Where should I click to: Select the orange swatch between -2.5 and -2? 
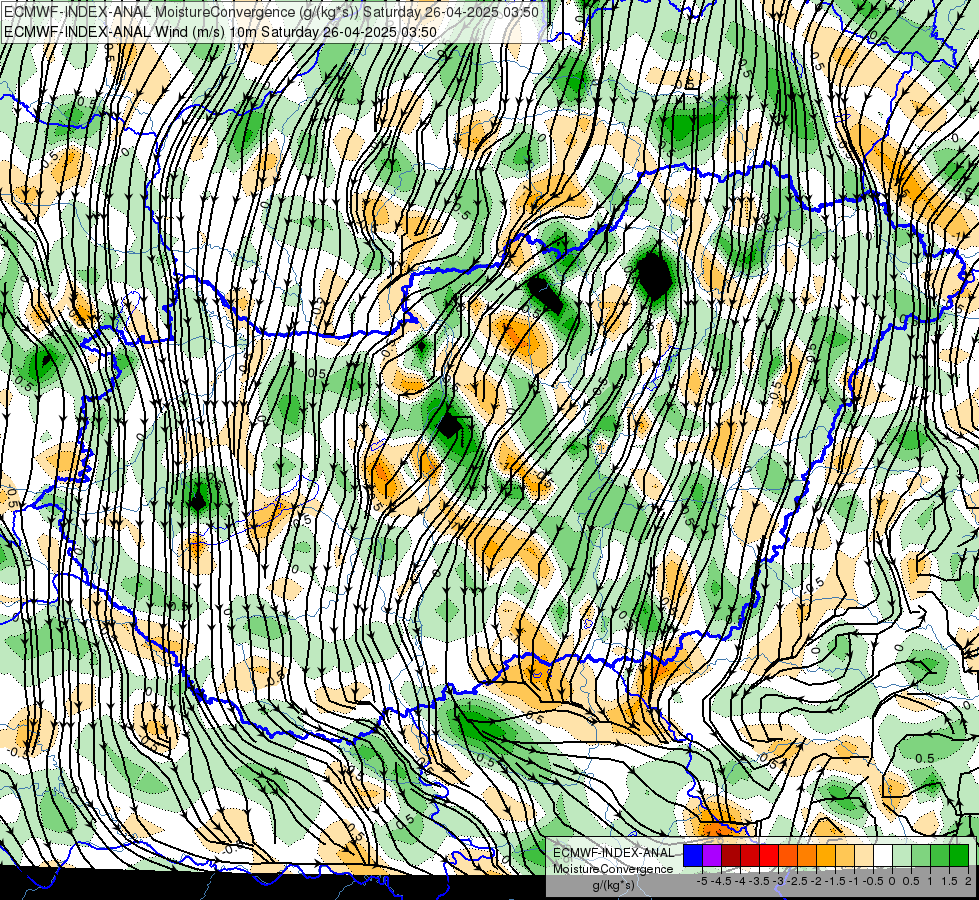[x=807, y=855]
